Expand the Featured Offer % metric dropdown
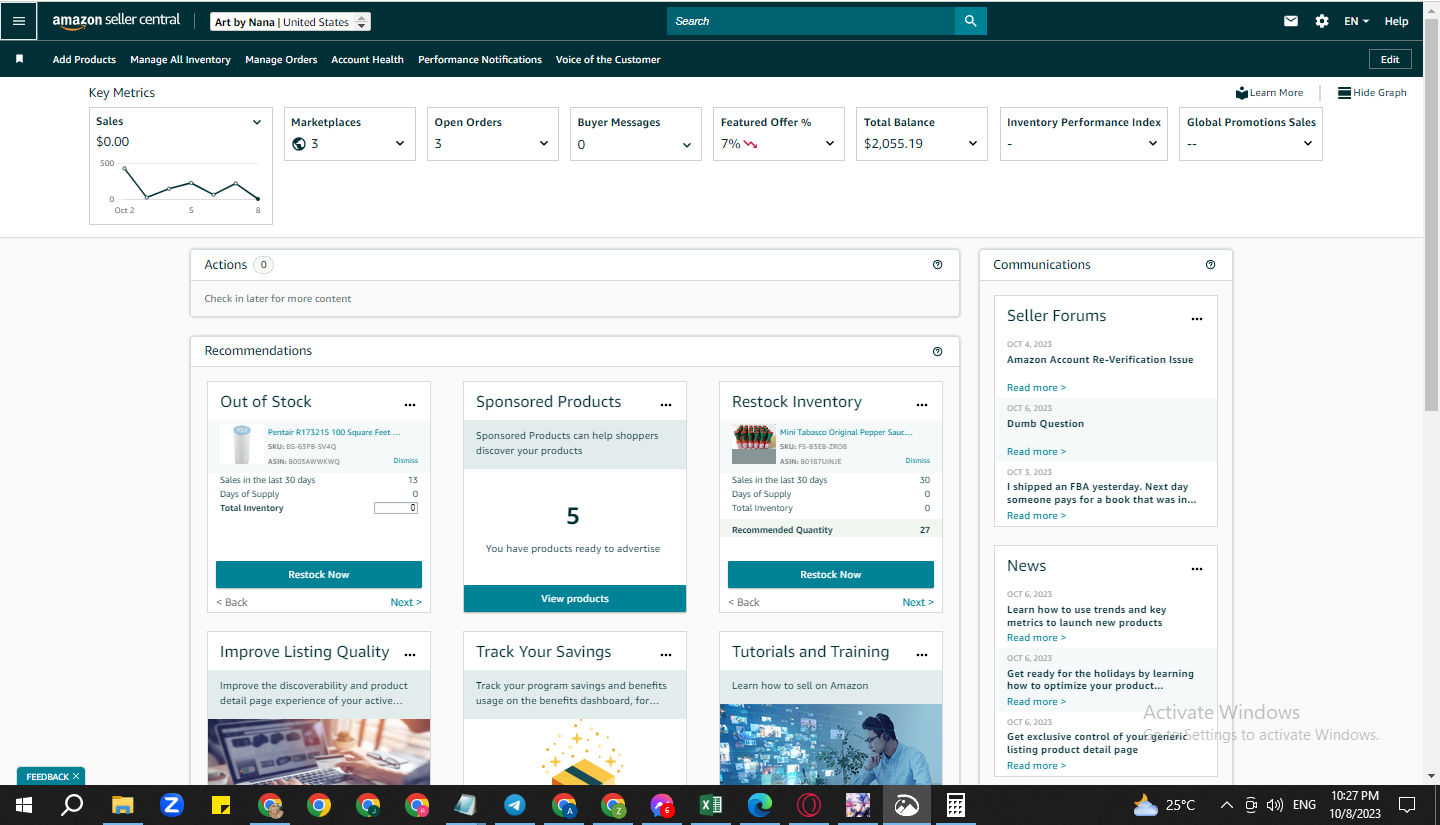The height and width of the screenshot is (825, 1440). coord(830,144)
